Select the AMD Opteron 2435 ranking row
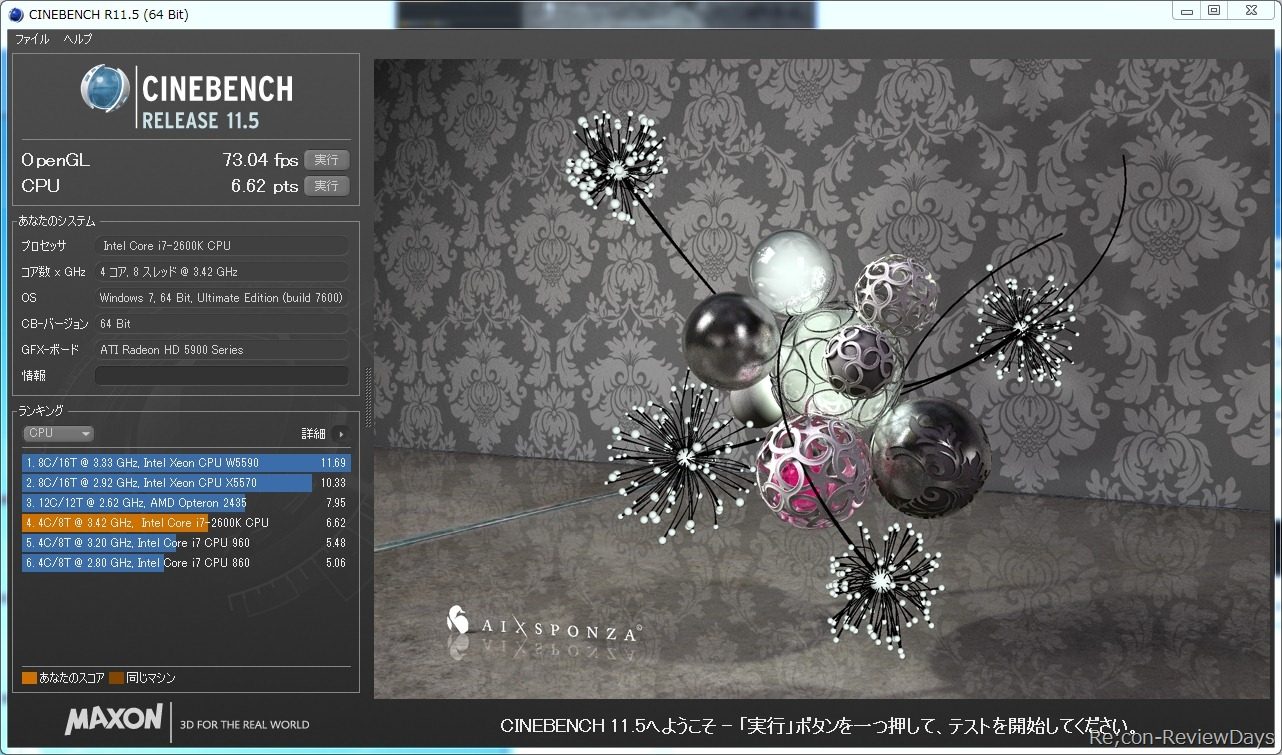Viewport: 1282px width, 755px height. (x=185, y=503)
